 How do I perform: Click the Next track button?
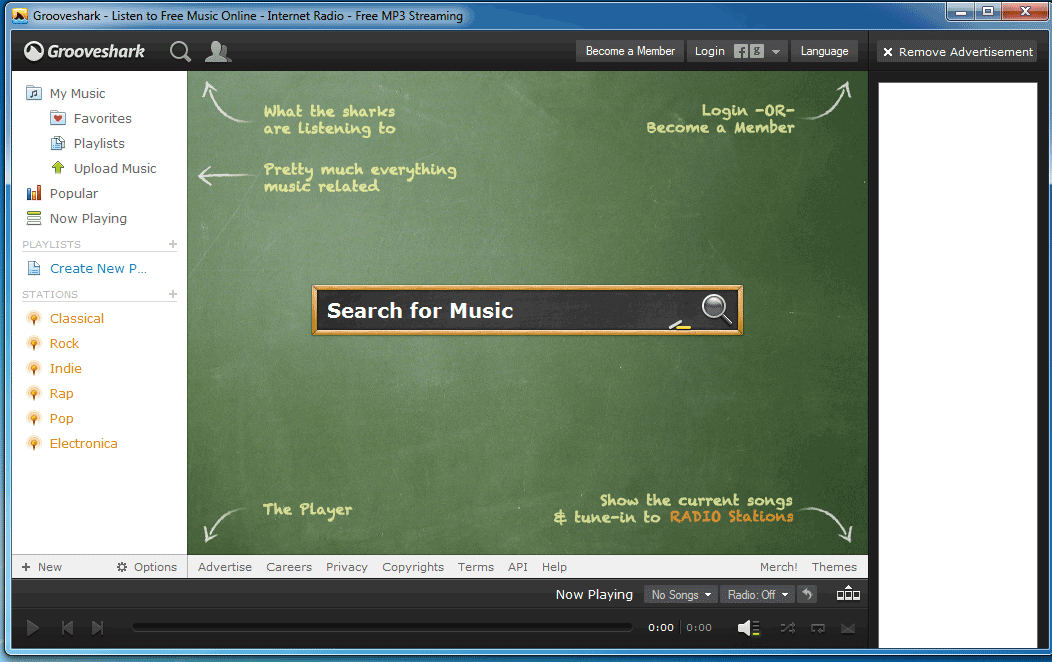click(x=97, y=628)
